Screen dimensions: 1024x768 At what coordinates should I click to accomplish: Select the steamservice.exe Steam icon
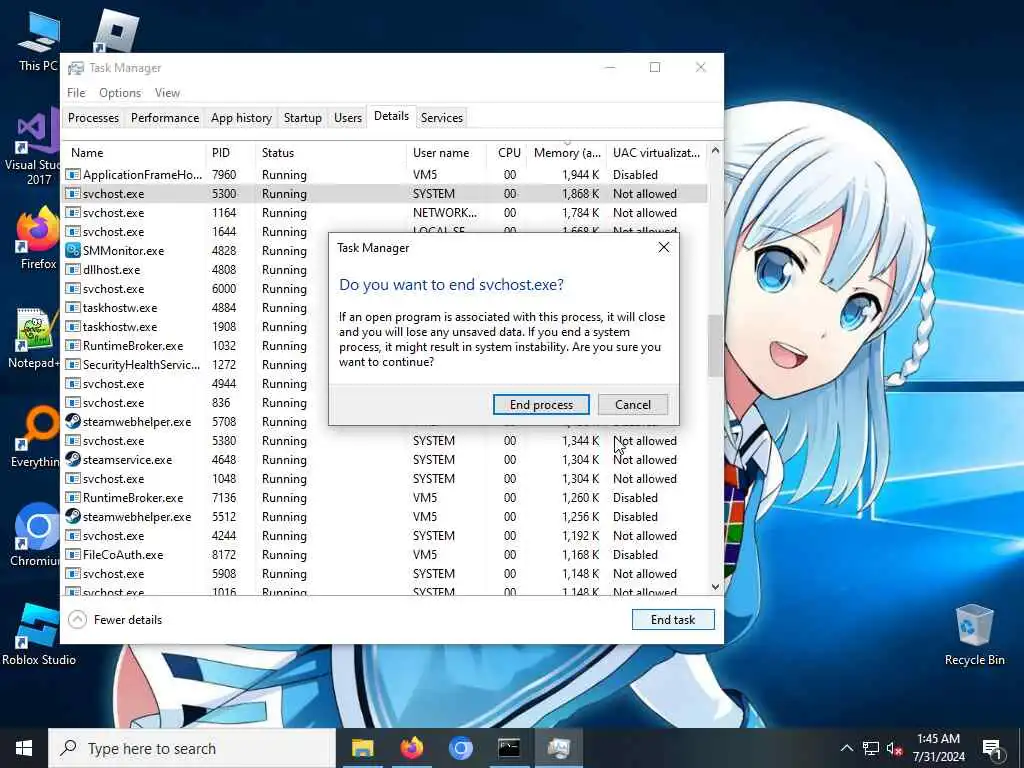pyautogui.click(x=72, y=459)
